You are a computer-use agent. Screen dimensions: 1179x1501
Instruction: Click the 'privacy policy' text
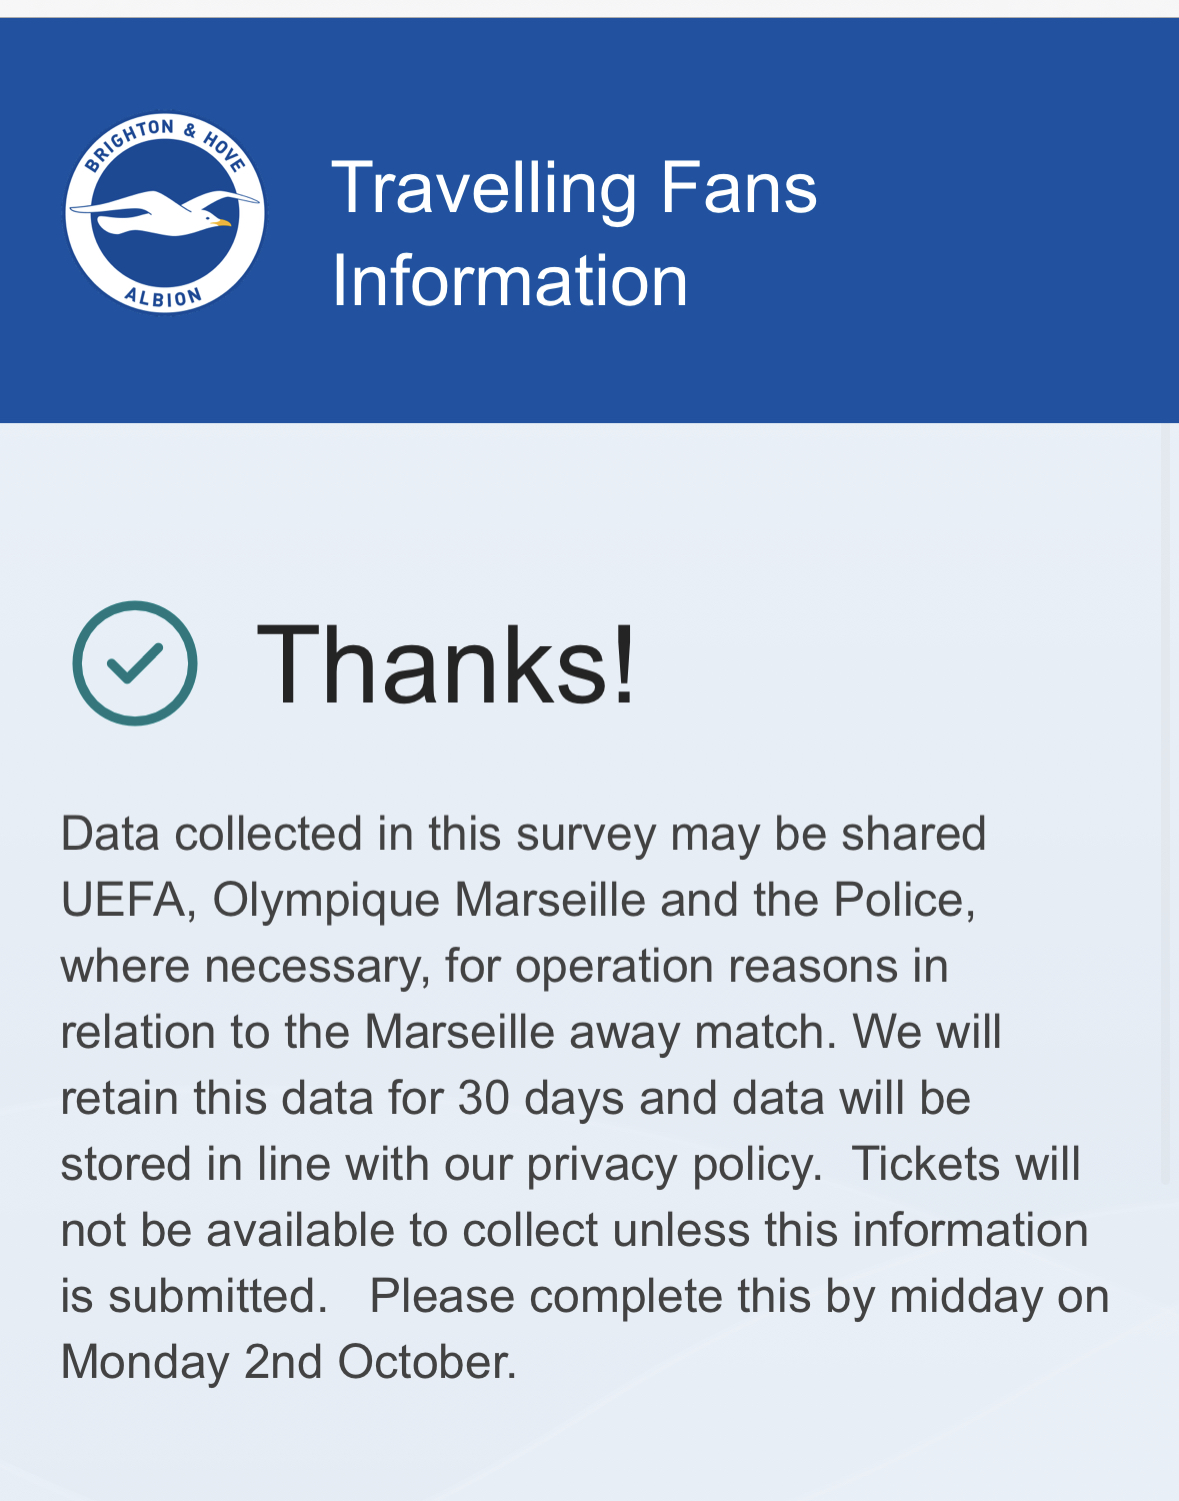click(x=673, y=1164)
